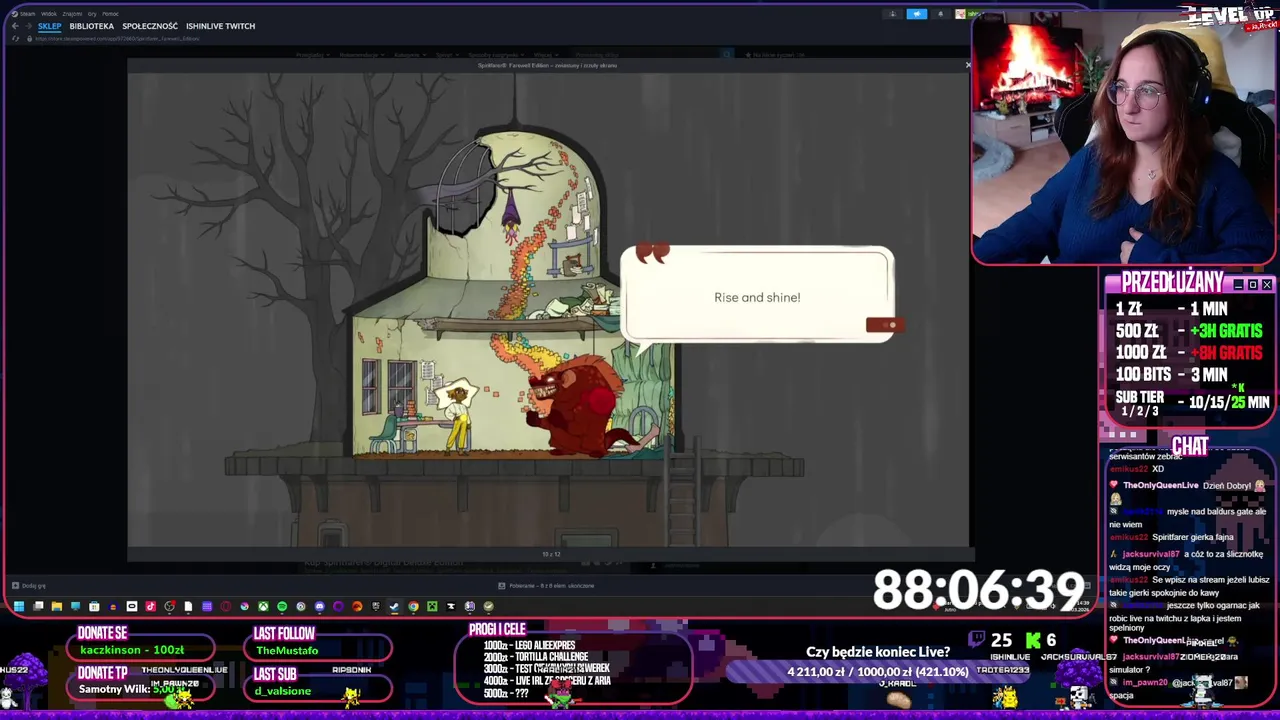Open the pink music-note taskbar app
Image resolution: width=1280 pixels, height=720 pixels.
tap(150, 606)
